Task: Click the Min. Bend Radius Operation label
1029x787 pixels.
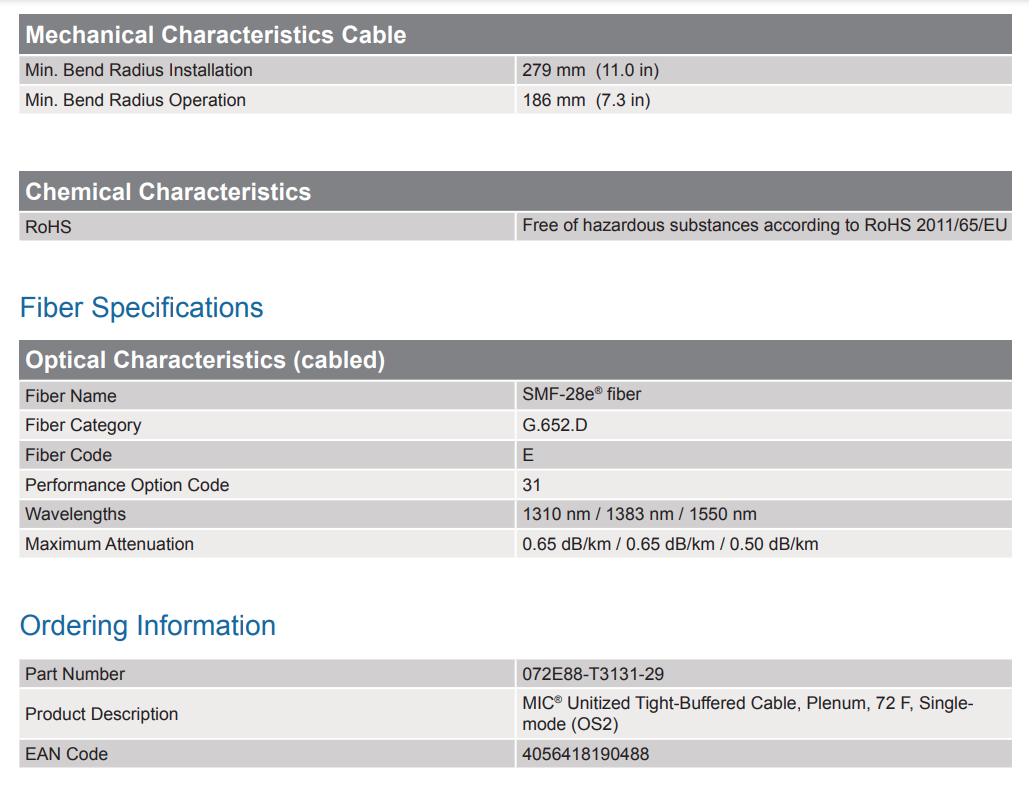Action: 135,100
